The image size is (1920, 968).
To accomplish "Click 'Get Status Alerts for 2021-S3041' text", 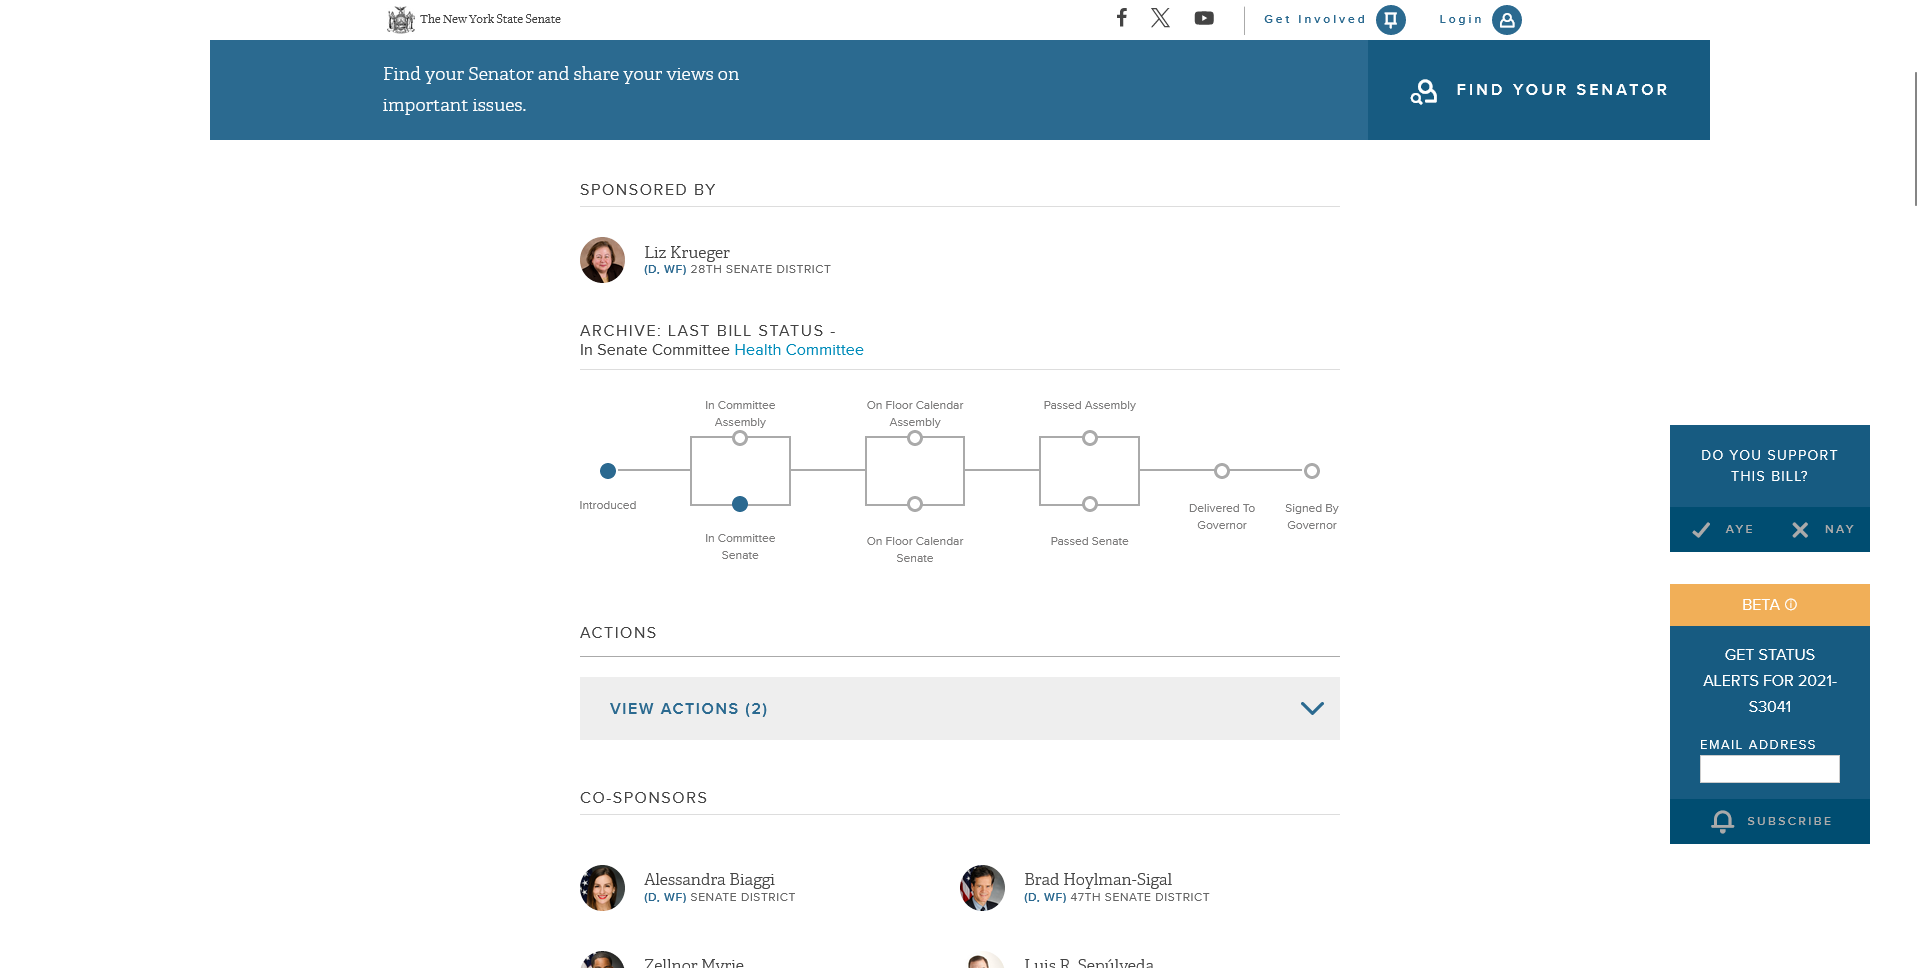I will [x=1769, y=681].
